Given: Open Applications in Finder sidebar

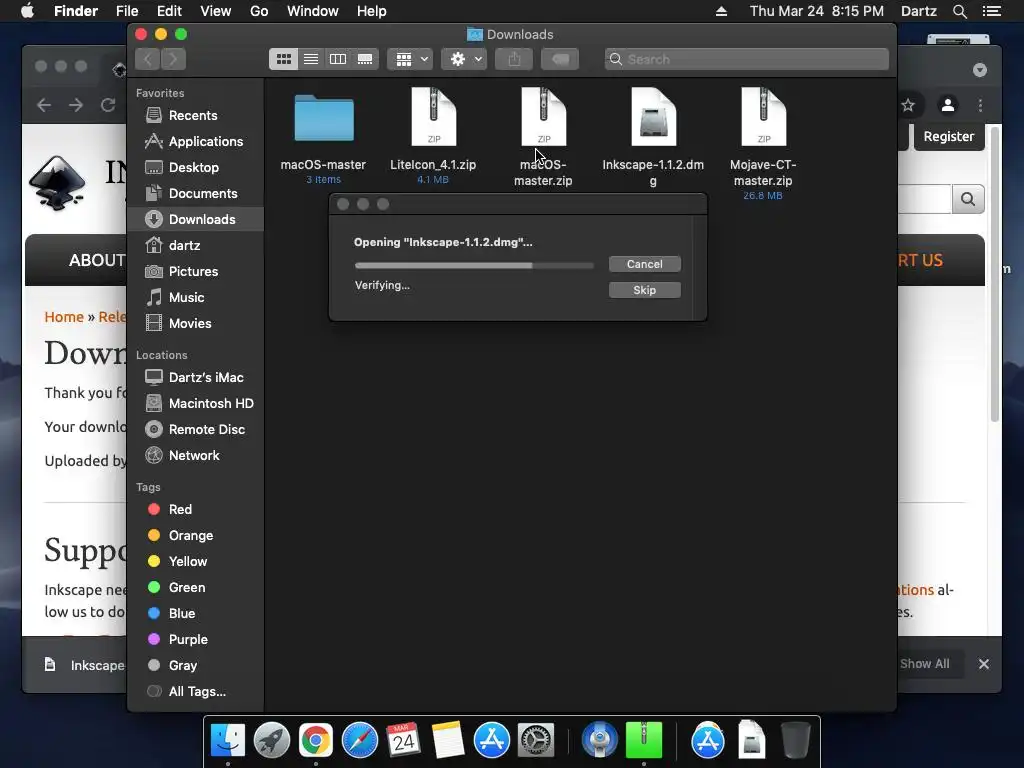Looking at the screenshot, I should [x=195, y=142].
